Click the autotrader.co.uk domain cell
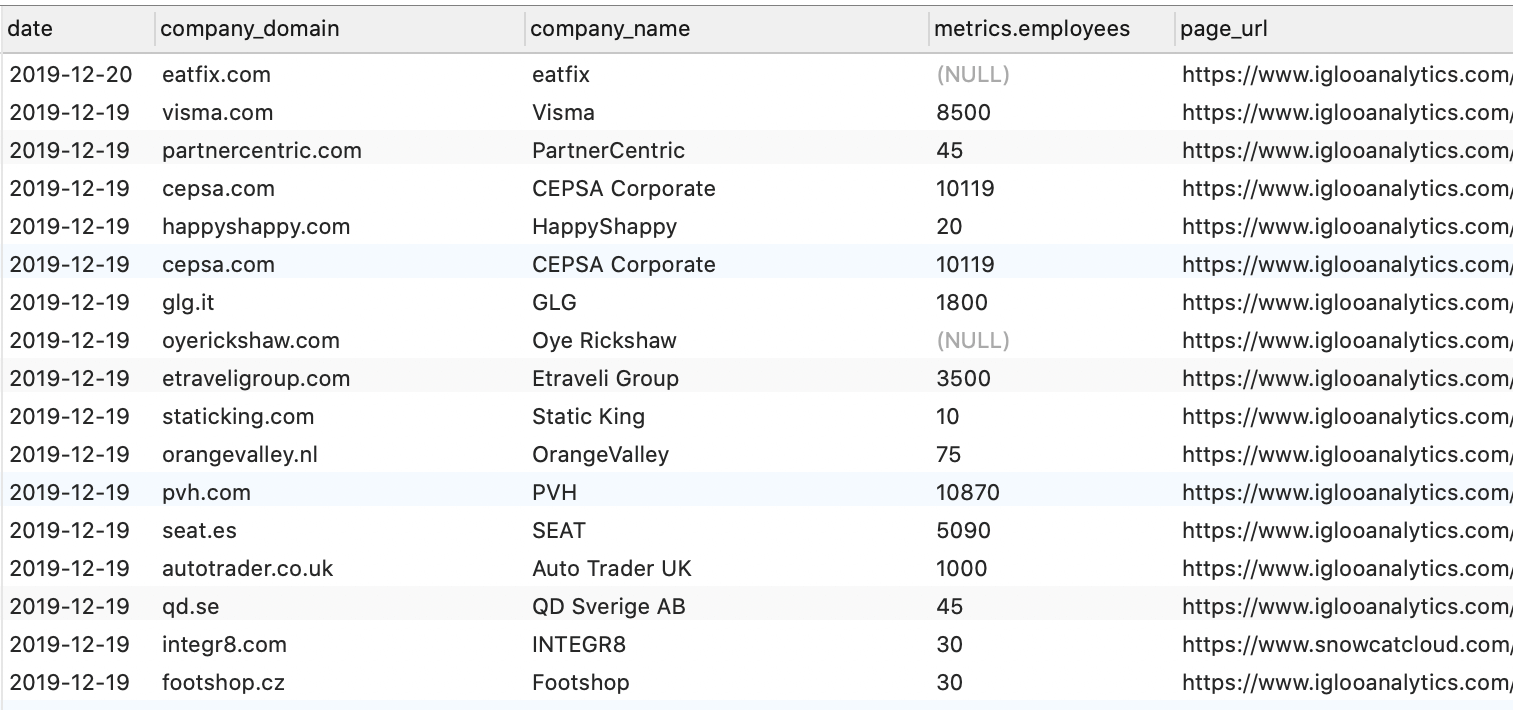 [247, 569]
